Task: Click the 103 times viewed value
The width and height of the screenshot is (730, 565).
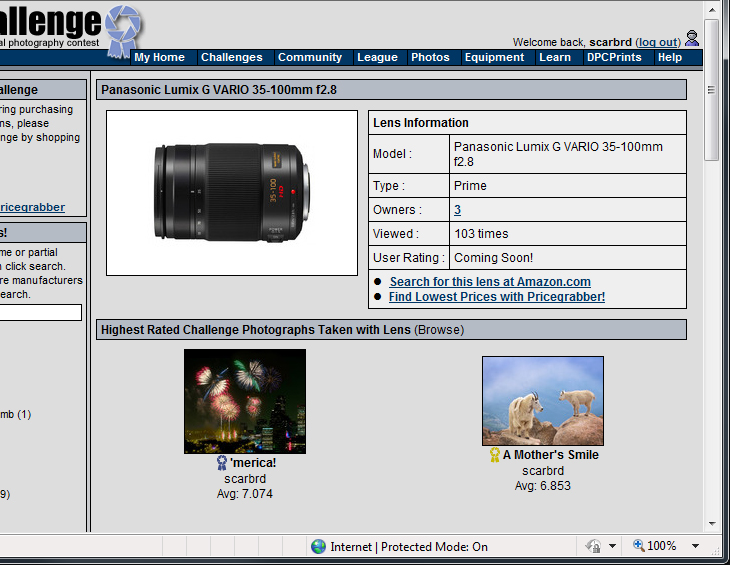Action: (x=481, y=234)
